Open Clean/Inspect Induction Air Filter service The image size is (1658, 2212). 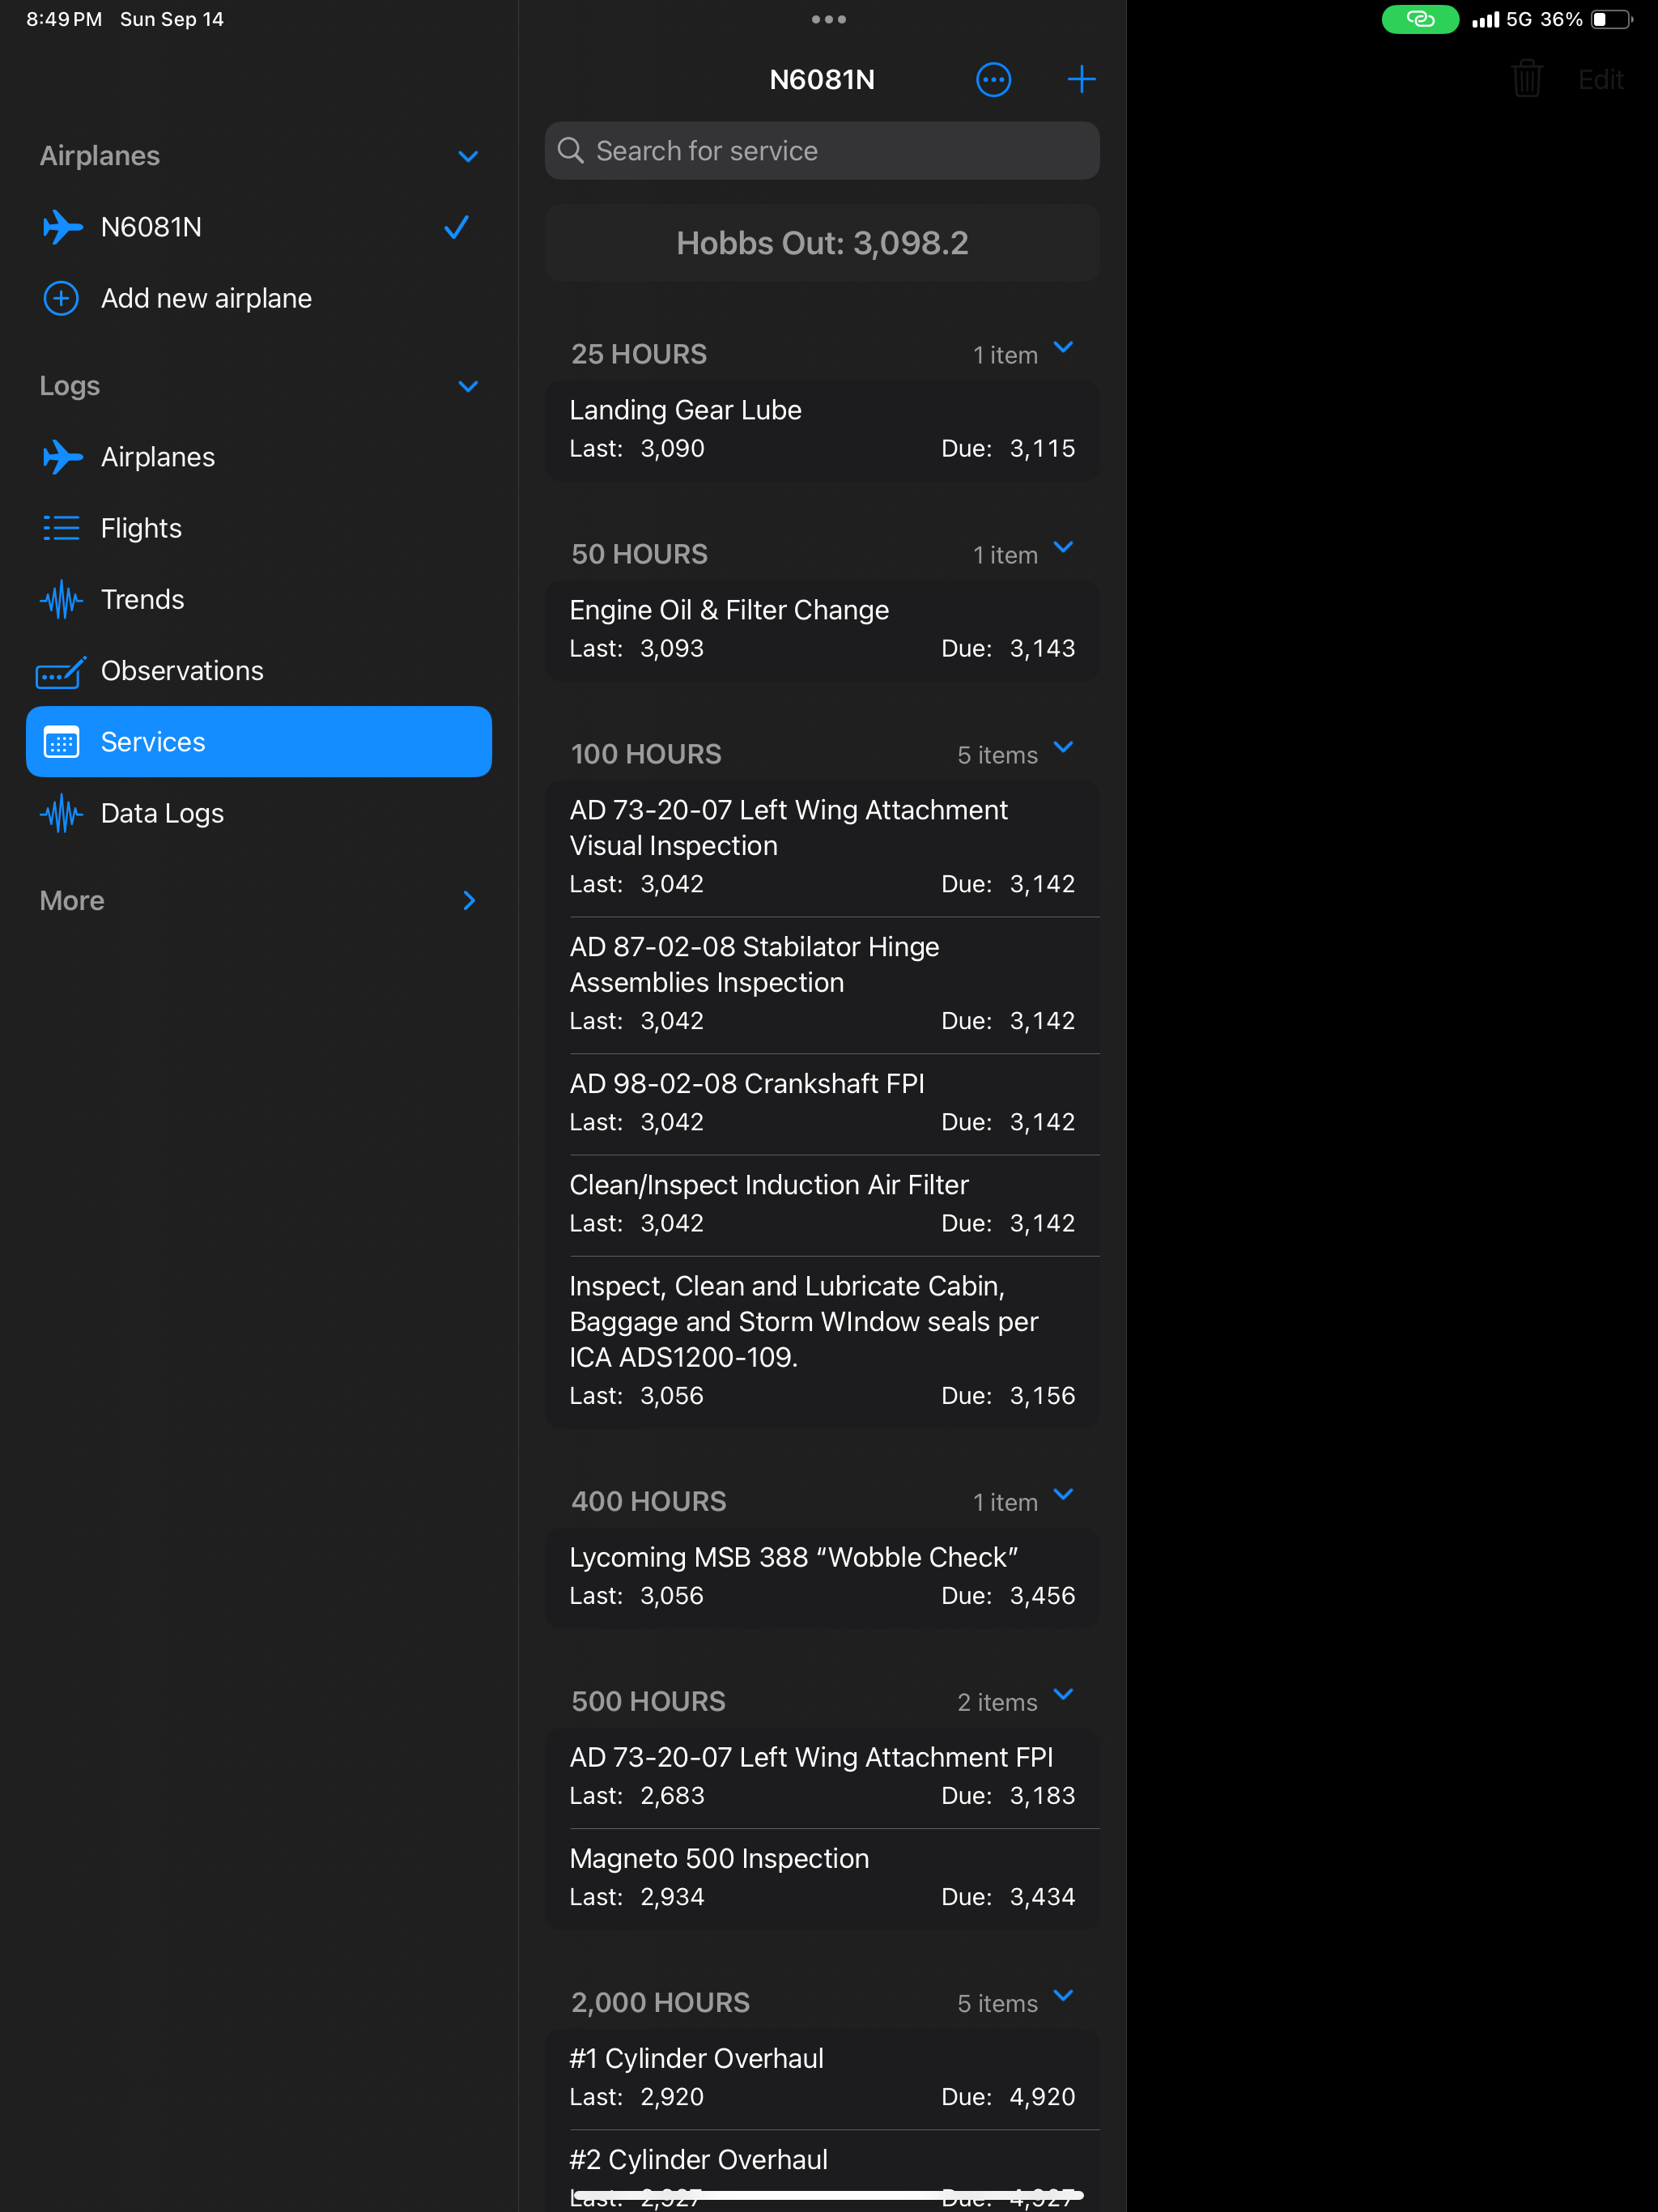click(x=822, y=1205)
